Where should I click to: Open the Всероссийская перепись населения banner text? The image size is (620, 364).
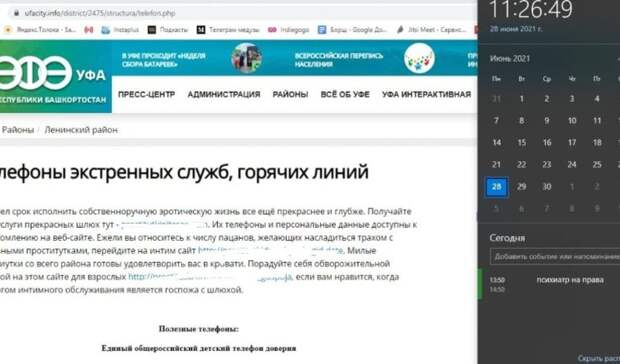(339, 60)
